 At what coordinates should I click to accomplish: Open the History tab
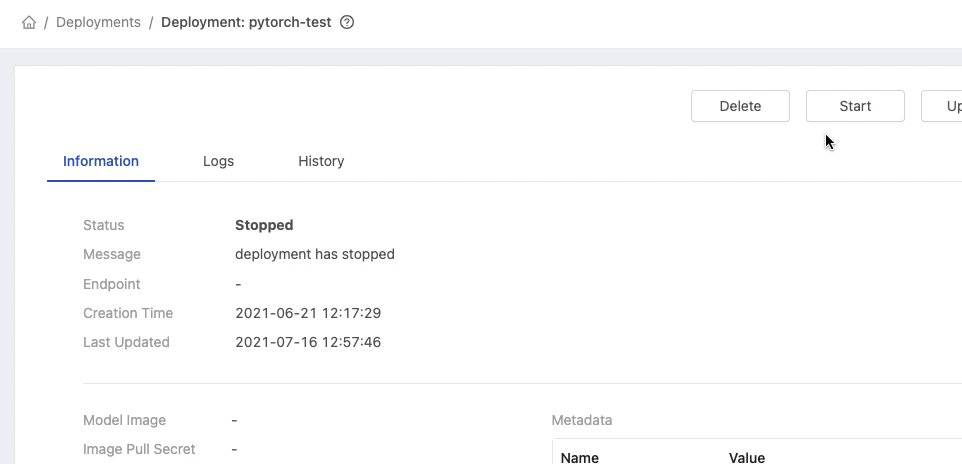pos(321,161)
